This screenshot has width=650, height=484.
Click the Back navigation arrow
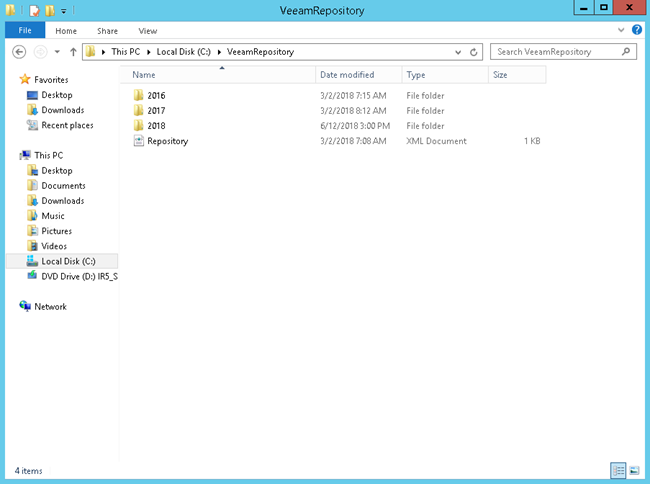click(x=19, y=52)
